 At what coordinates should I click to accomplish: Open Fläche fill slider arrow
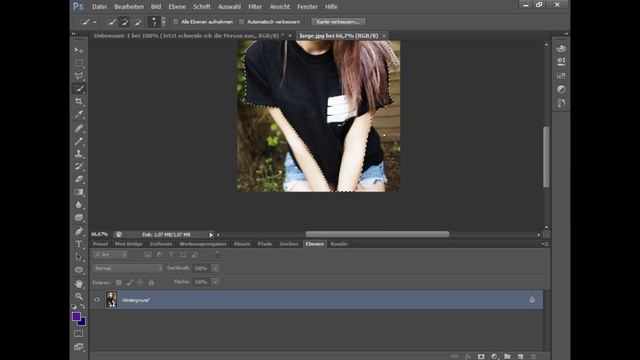[215, 282]
